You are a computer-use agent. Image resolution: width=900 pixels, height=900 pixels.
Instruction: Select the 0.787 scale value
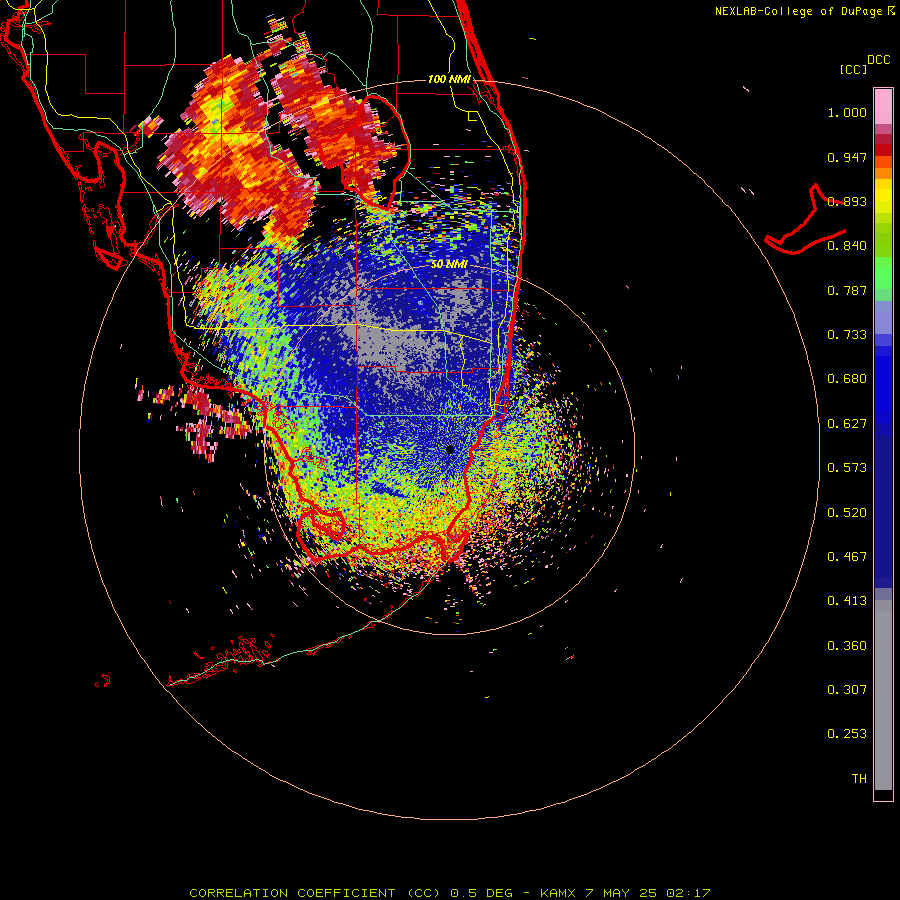pos(847,290)
